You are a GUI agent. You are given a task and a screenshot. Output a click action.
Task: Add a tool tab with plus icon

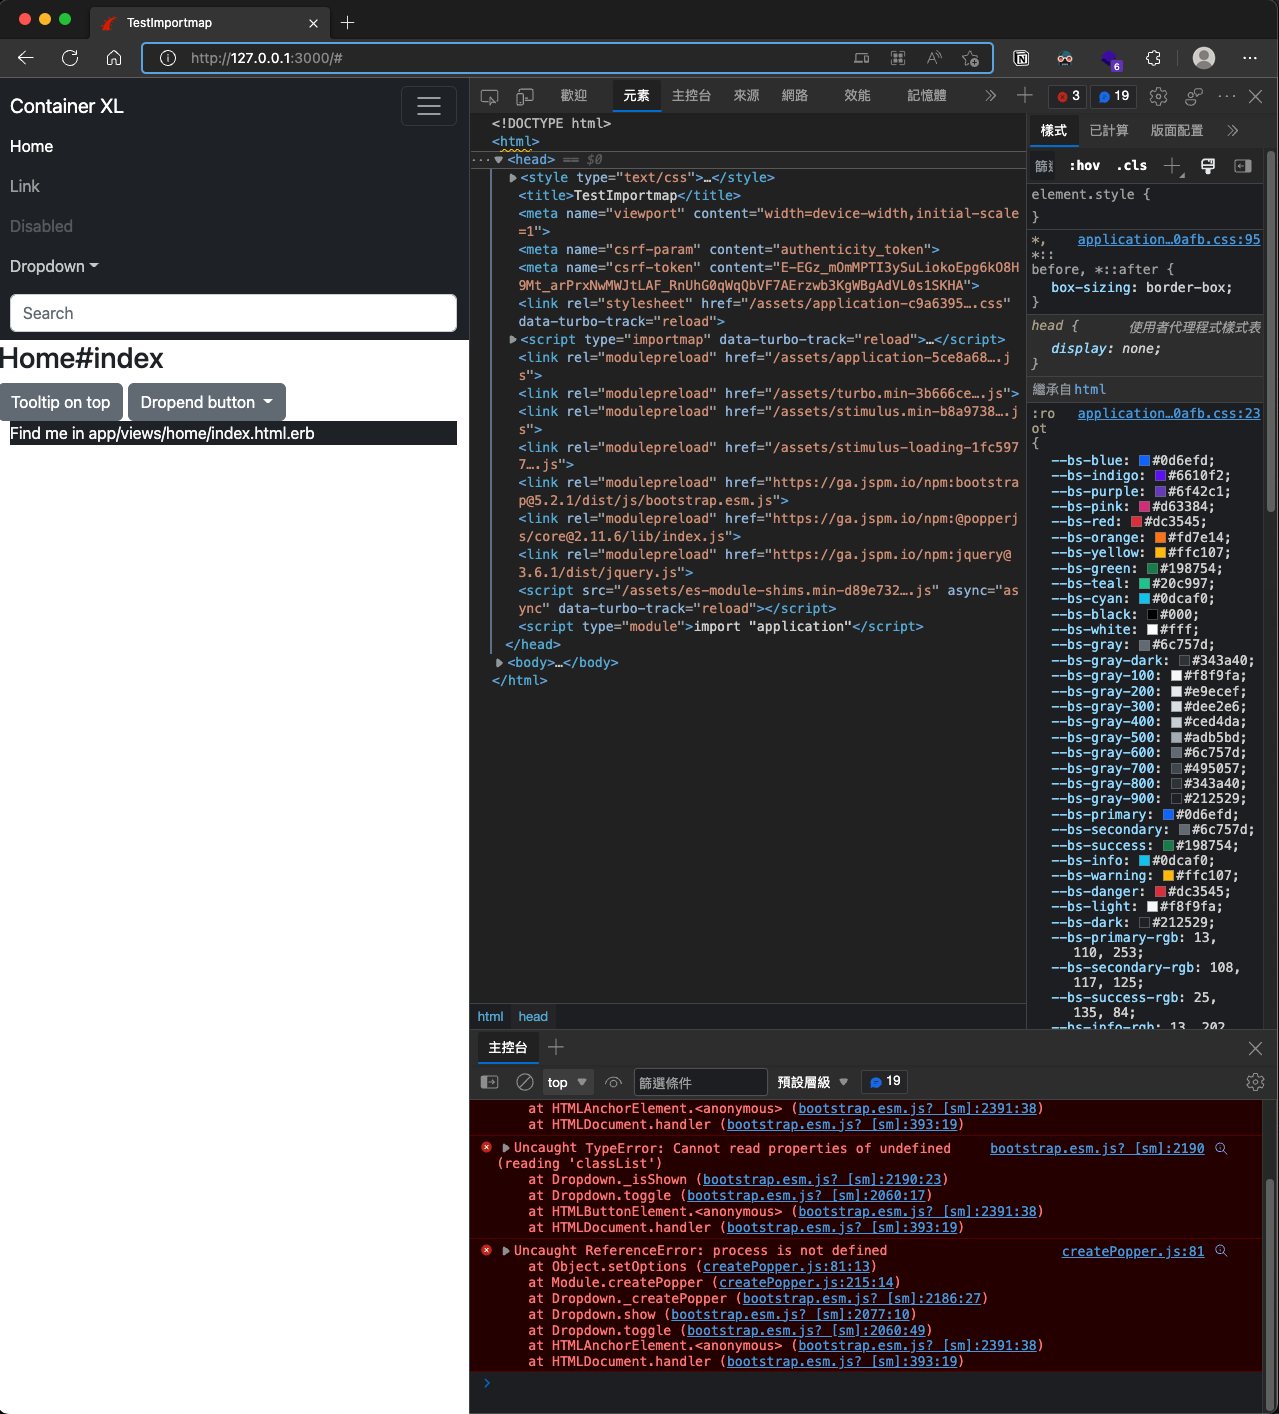click(1025, 95)
